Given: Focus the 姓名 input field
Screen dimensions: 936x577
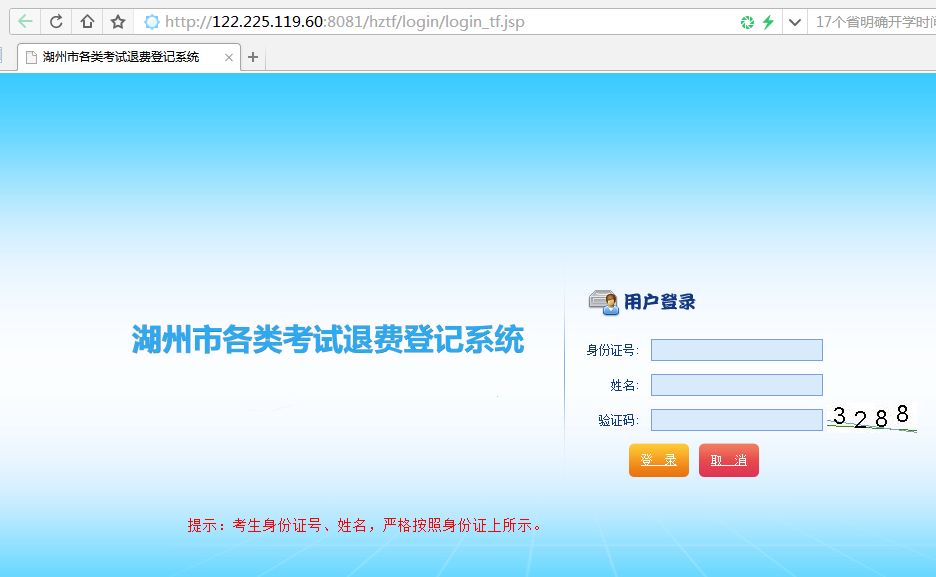Looking at the screenshot, I should click(x=736, y=385).
